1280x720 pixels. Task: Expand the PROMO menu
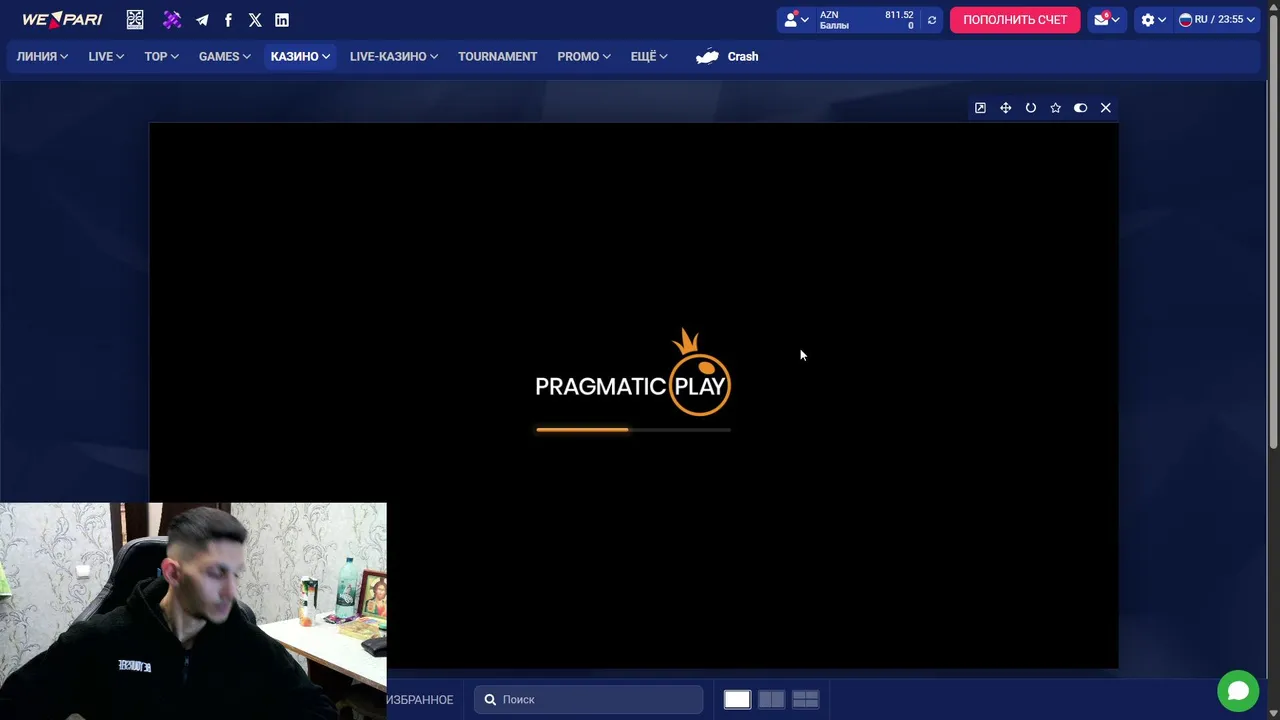pos(584,57)
